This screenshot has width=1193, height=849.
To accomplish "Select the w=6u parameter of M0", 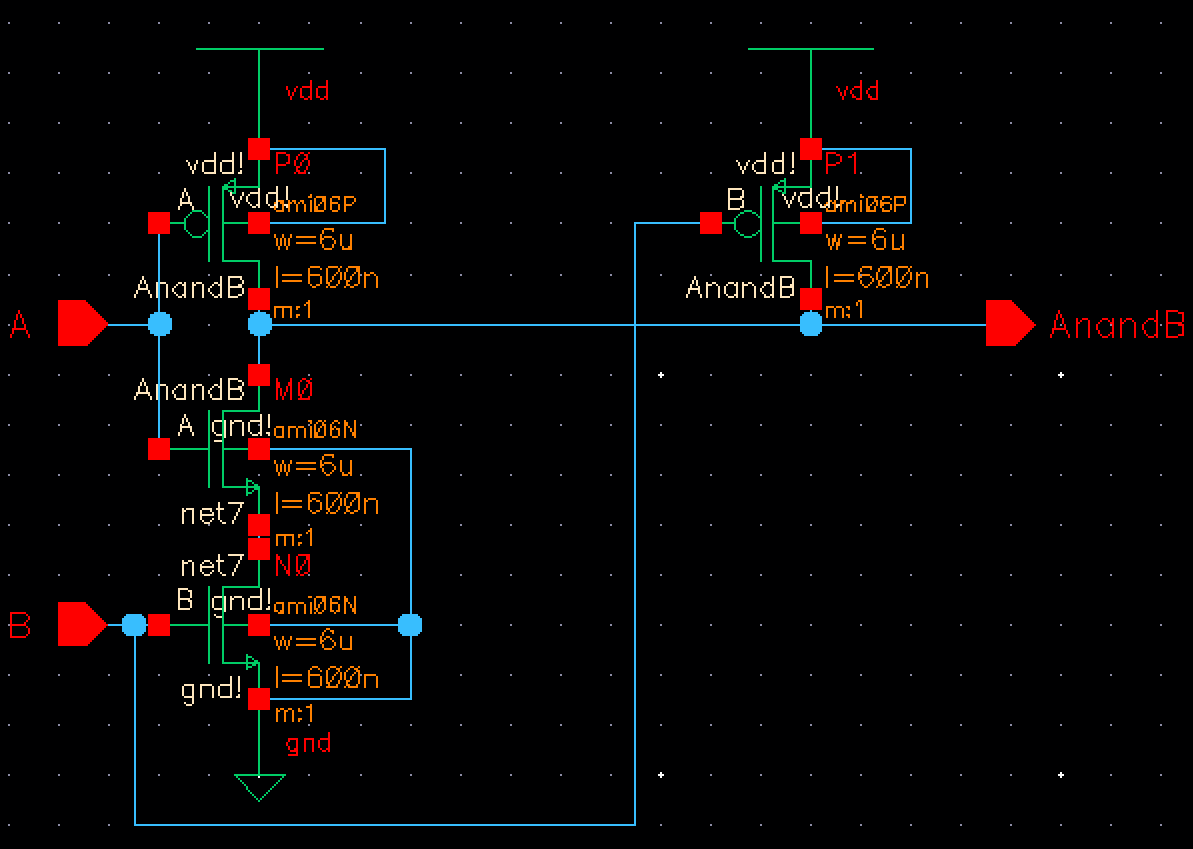I will click(x=313, y=466).
